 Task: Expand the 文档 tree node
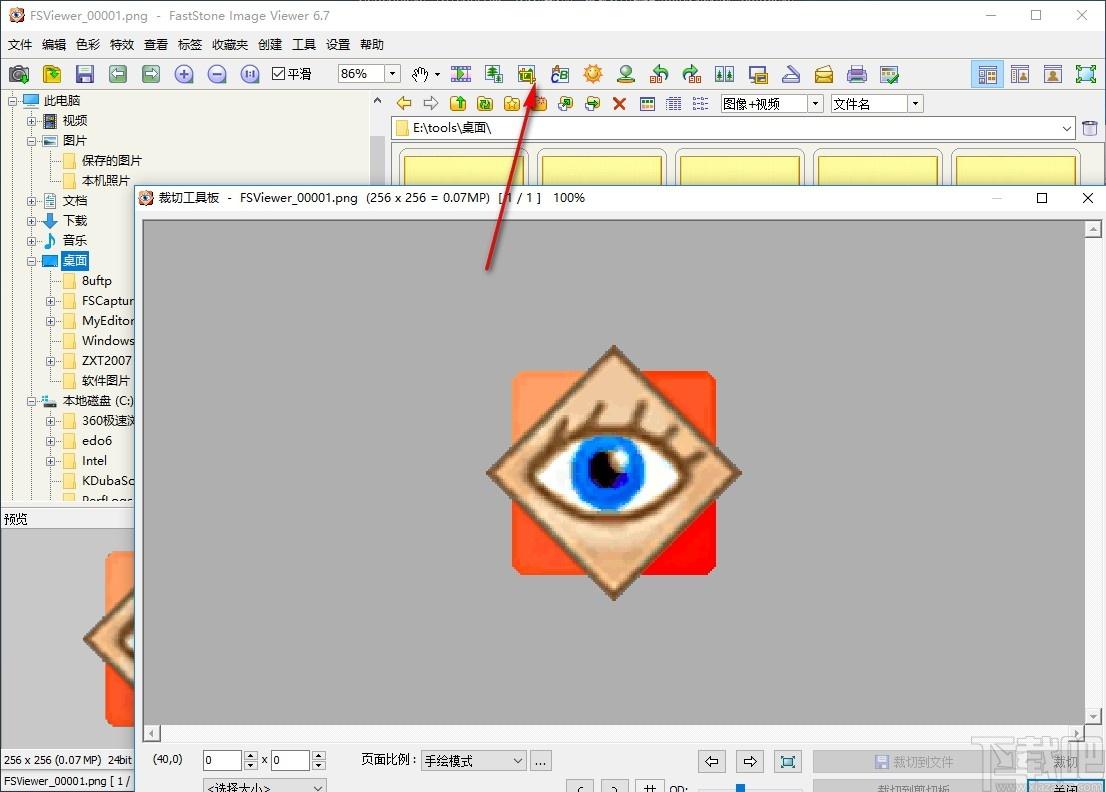pyautogui.click(x=31, y=201)
